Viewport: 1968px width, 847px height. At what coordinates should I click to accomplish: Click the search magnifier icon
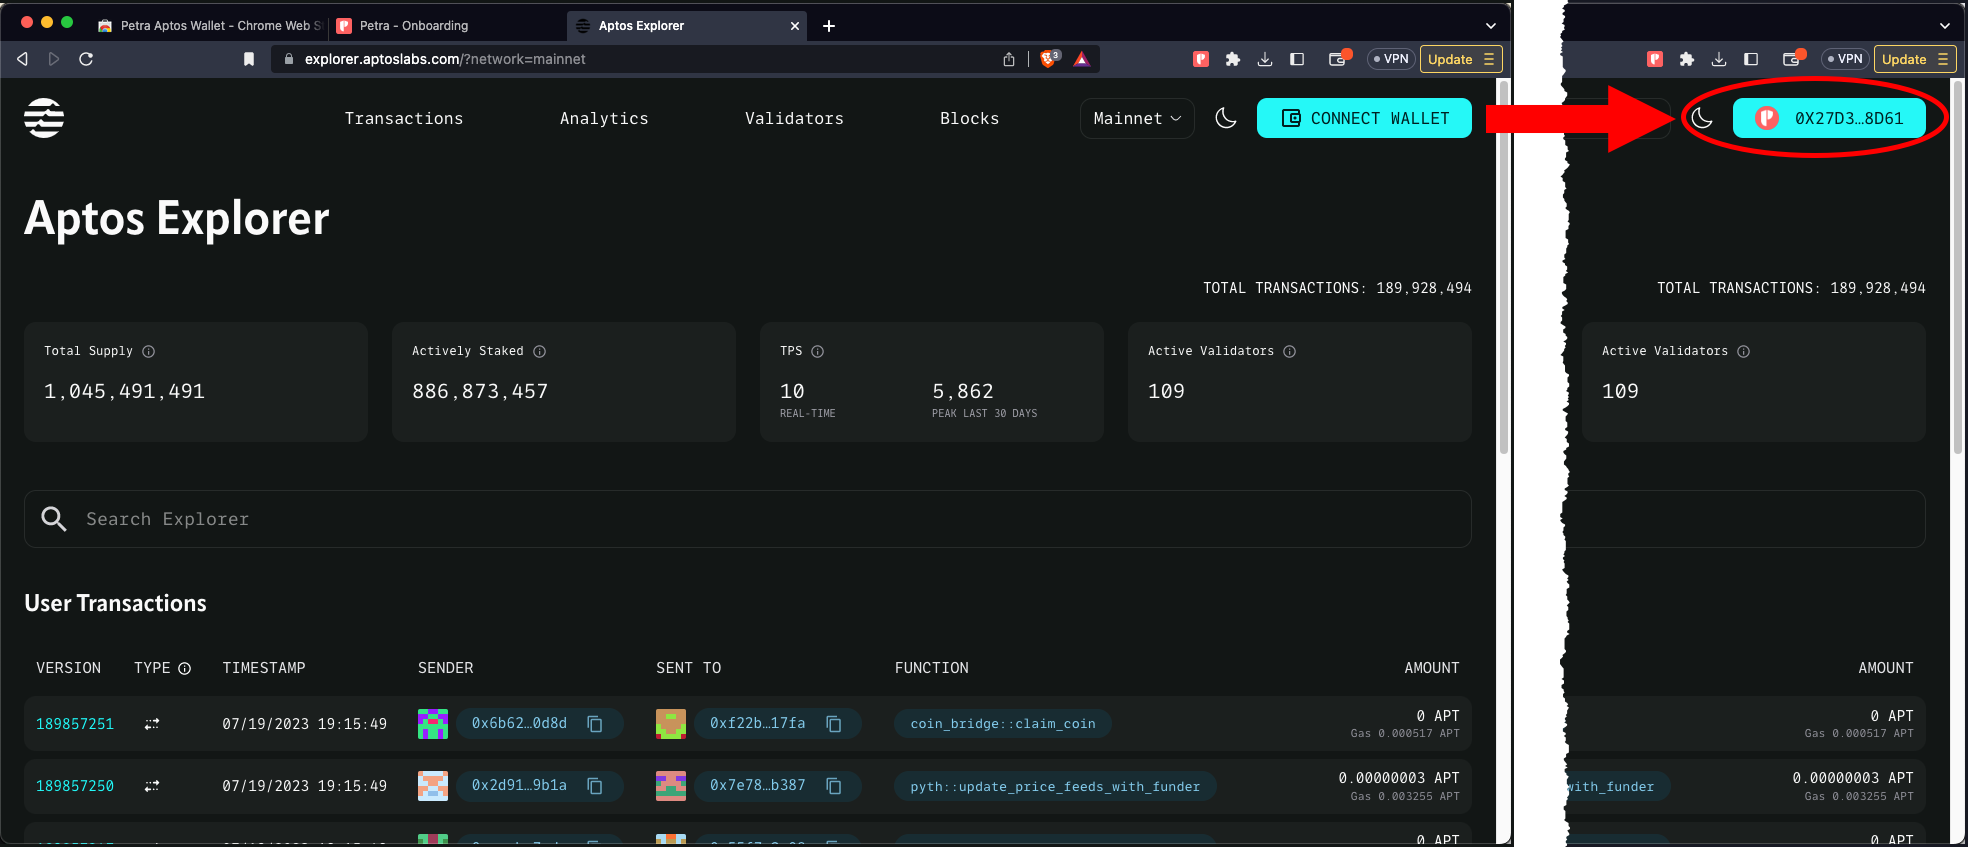(x=54, y=518)
